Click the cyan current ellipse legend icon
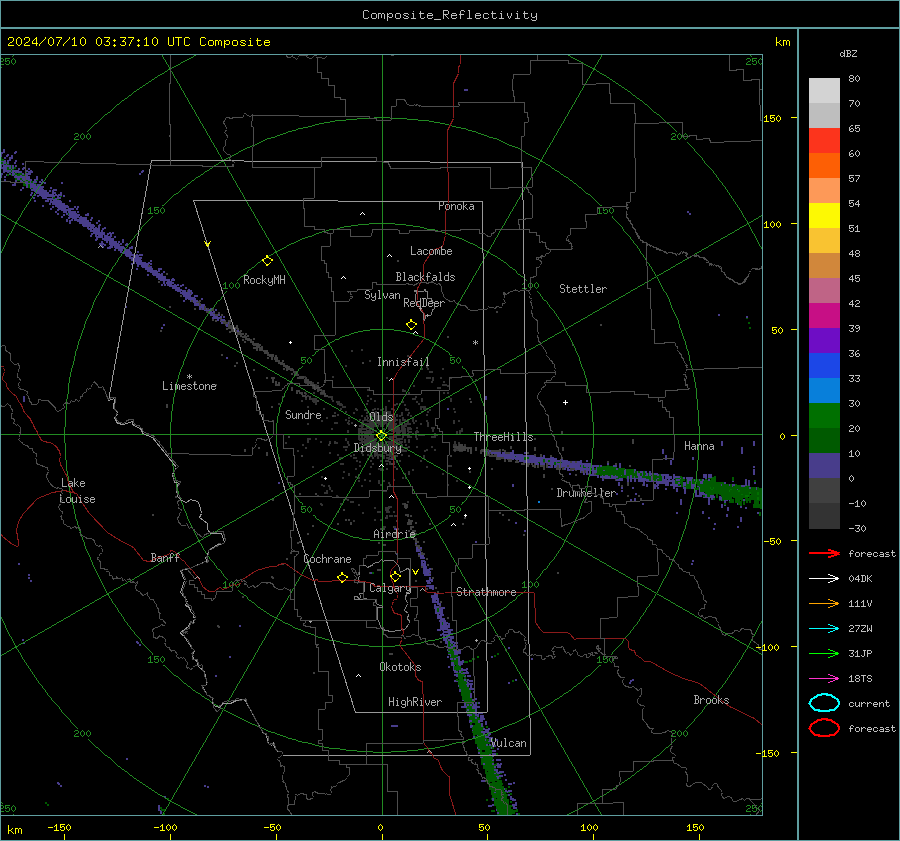The width and height of the screenshot is (900, 841). [x=824, y=703]
